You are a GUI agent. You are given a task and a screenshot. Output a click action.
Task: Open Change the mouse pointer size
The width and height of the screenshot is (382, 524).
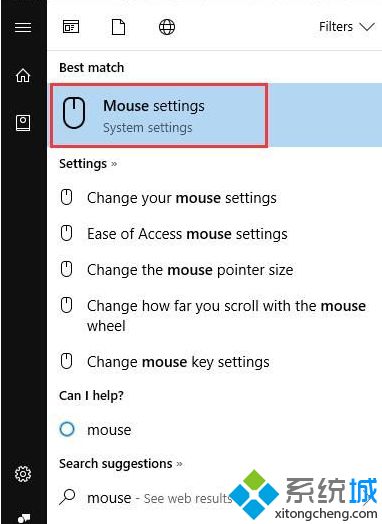tap(216, 270)
